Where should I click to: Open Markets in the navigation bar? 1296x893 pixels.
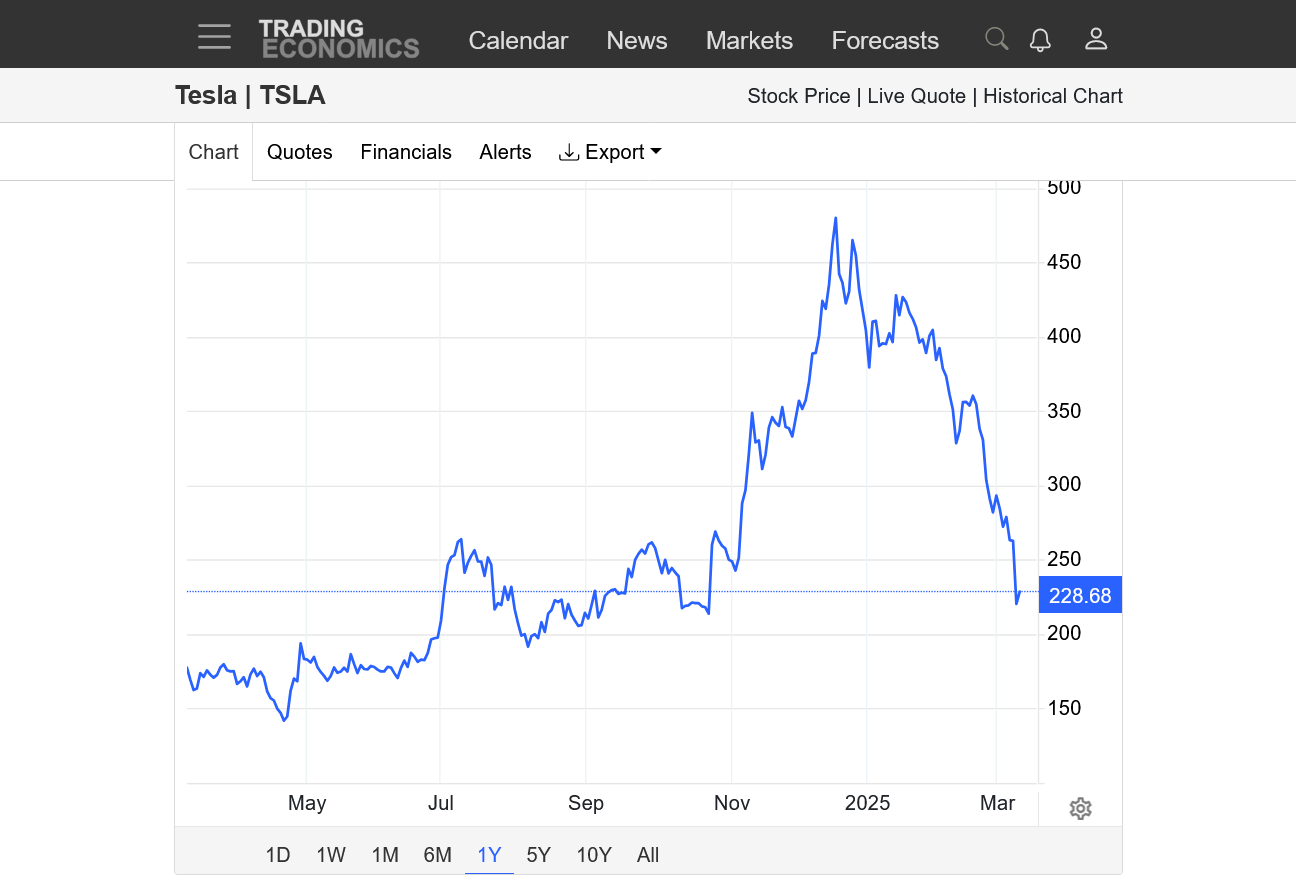click(749, 40)
